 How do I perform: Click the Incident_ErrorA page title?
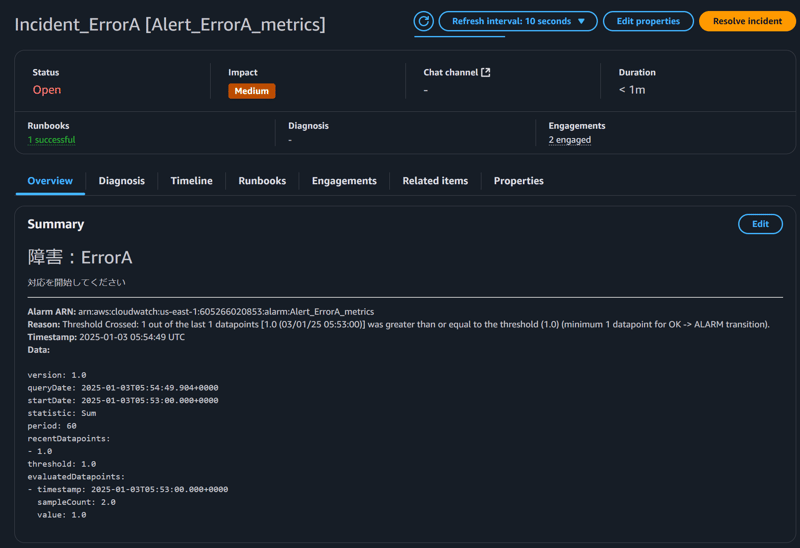(170, 24)
